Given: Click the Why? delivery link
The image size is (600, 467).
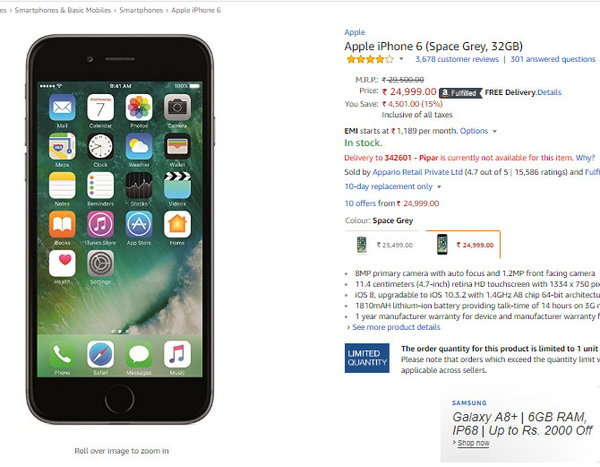Looking at the screenshot, I should tap(585, 158).
